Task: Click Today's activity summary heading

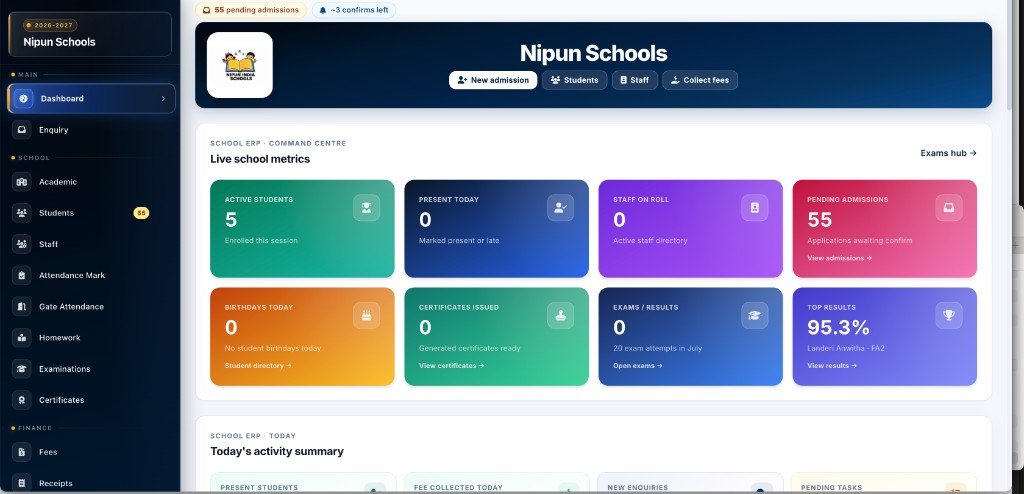Action: coord(277,452)
